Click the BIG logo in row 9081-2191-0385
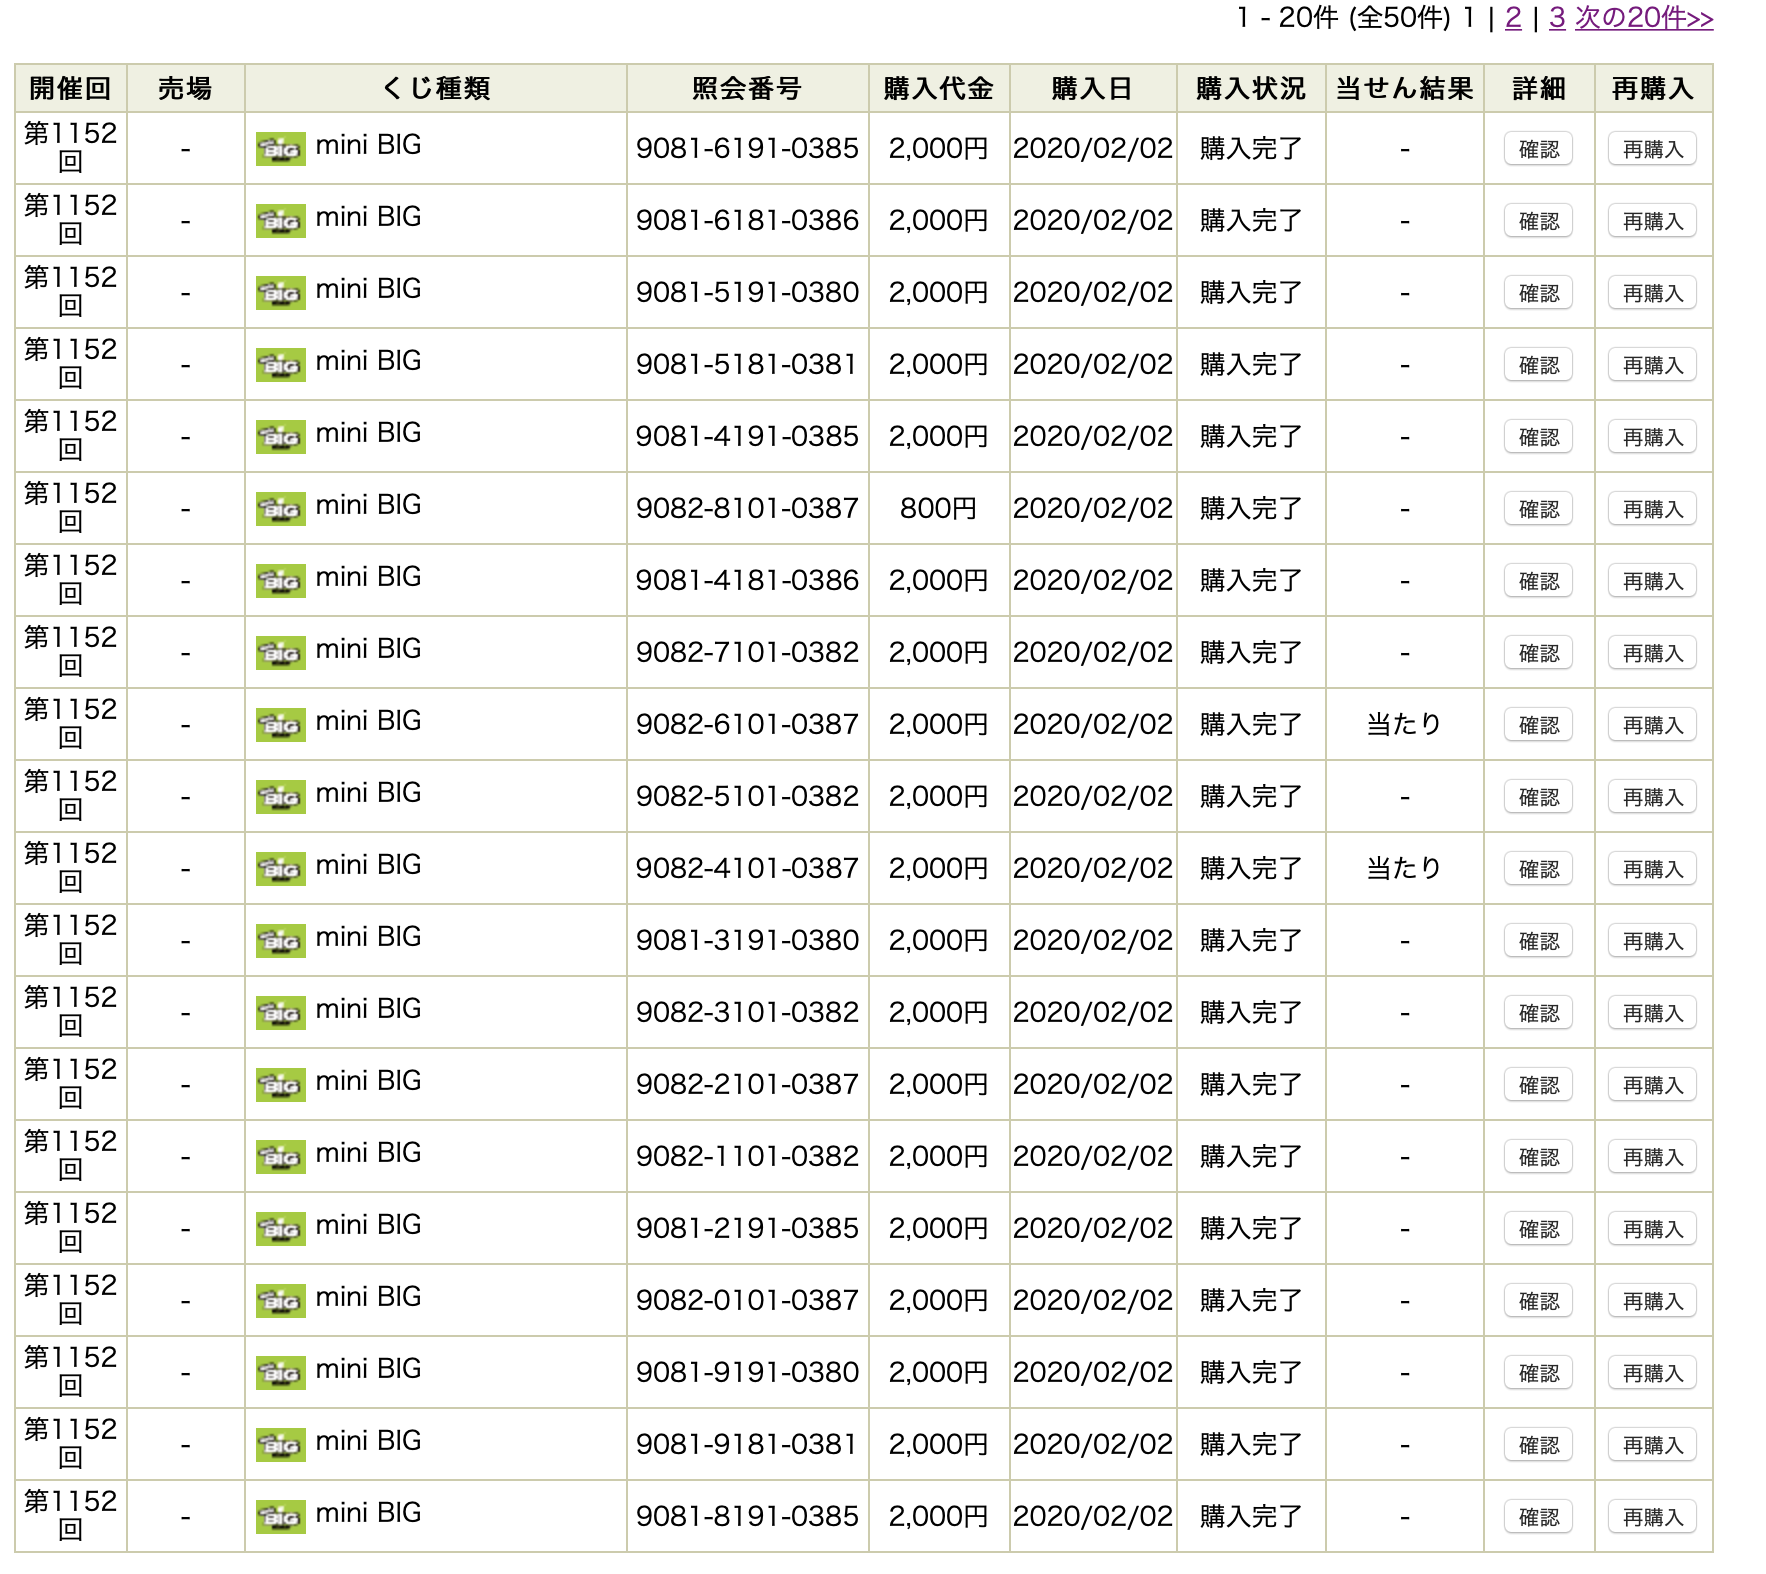 (280, 1229)
